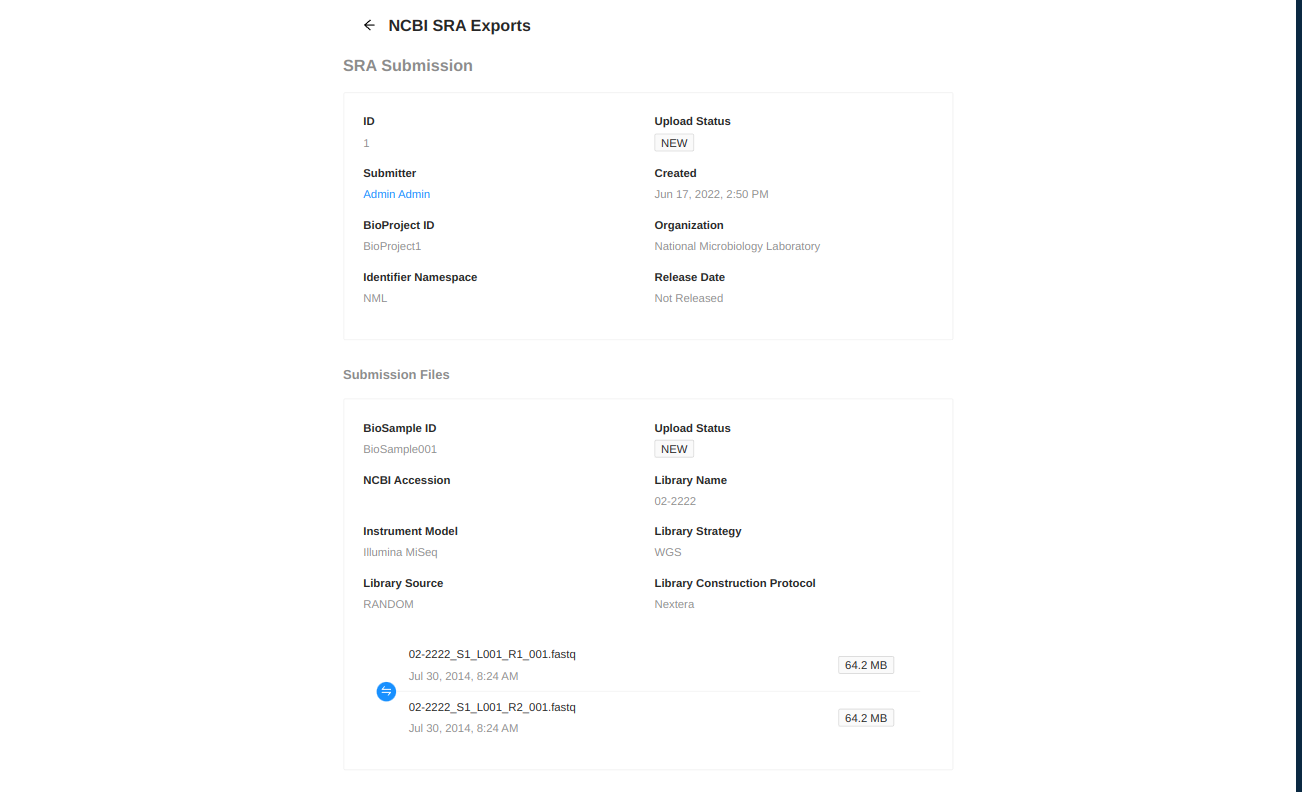Click the BioSample001 value
The height and width of the screenshot is (792, 1302).
tap(400, 449)
